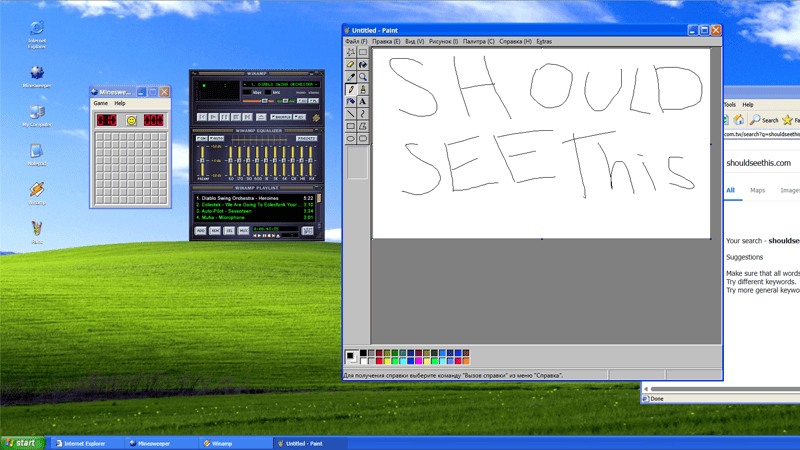
Task: Open Internet Explorer desktop icon
Action: coord(37,34)
